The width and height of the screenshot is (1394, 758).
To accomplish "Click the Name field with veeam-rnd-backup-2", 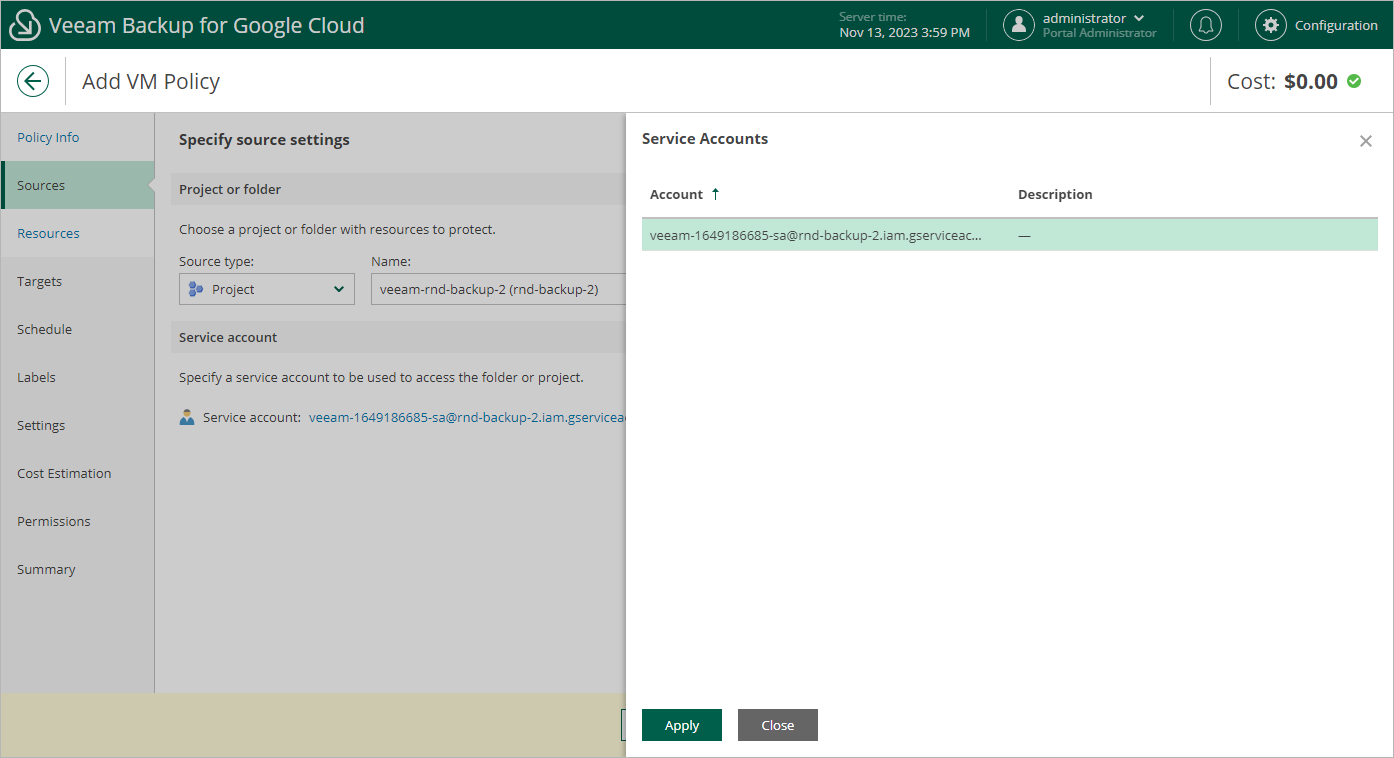I will [498, 289].
